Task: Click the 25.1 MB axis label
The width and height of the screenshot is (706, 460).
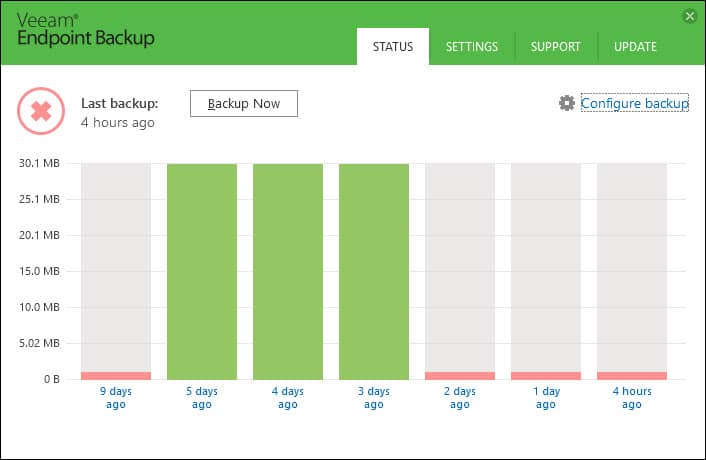Action: click(x=39, y=199)
